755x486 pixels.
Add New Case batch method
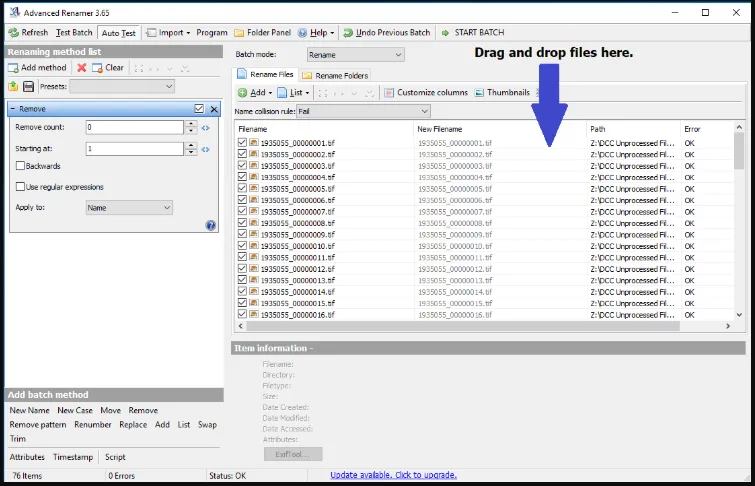tap(75, 410)
